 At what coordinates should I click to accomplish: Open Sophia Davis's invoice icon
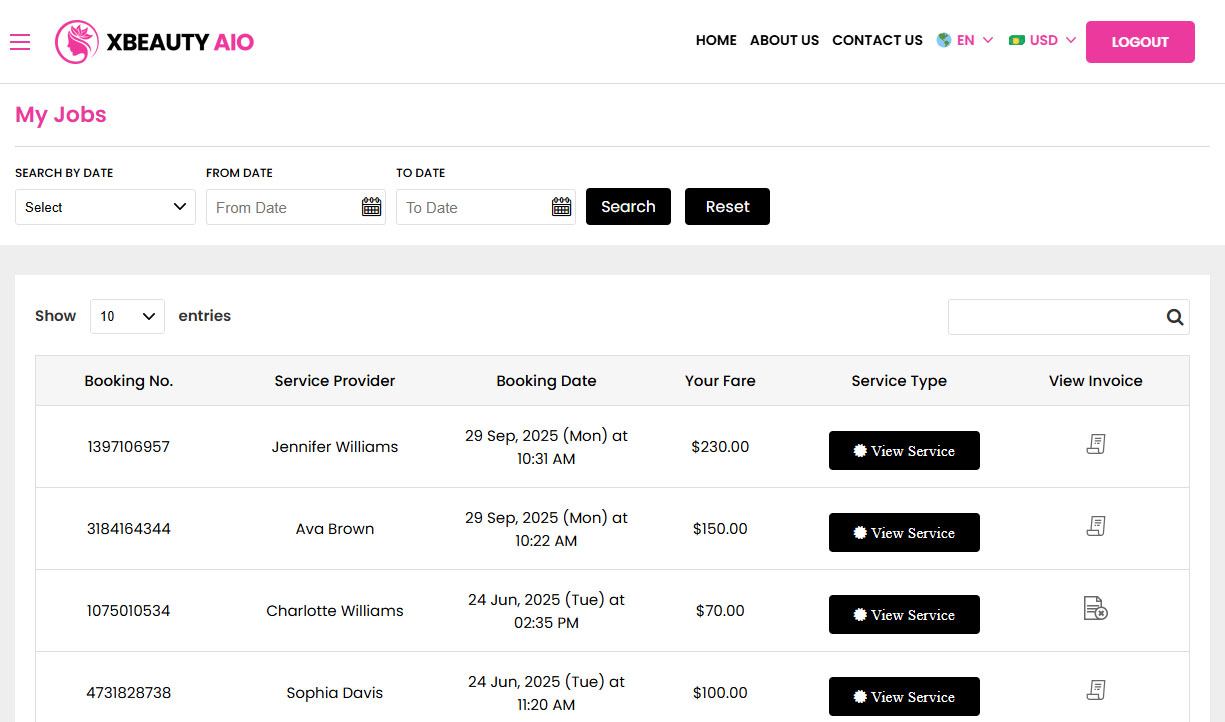(1095, 689)
